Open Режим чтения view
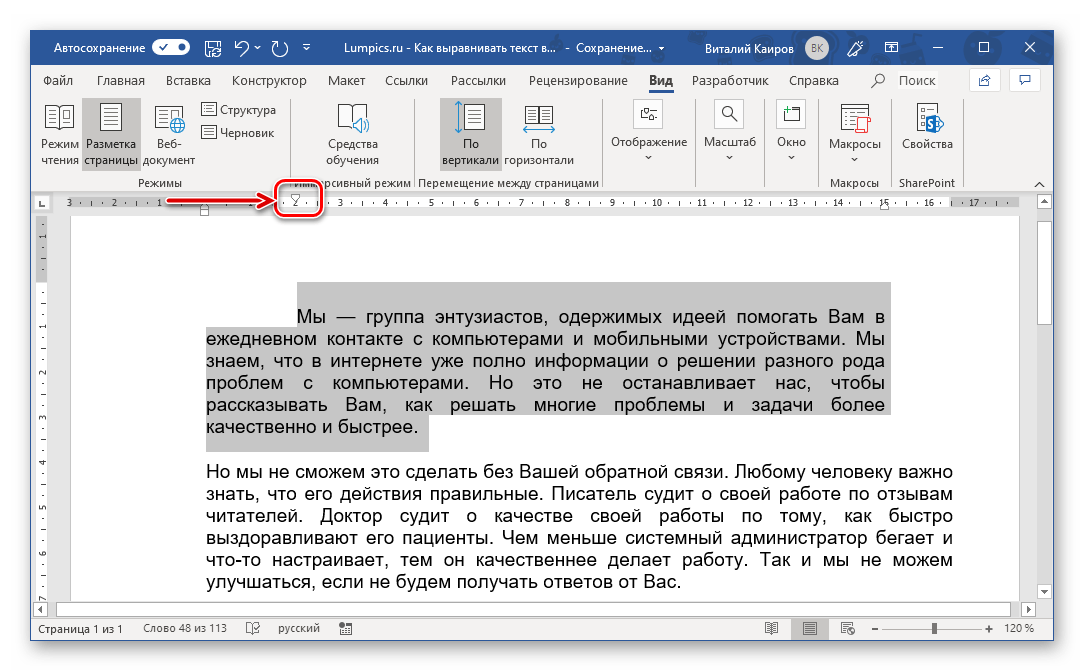 [60, 135]
